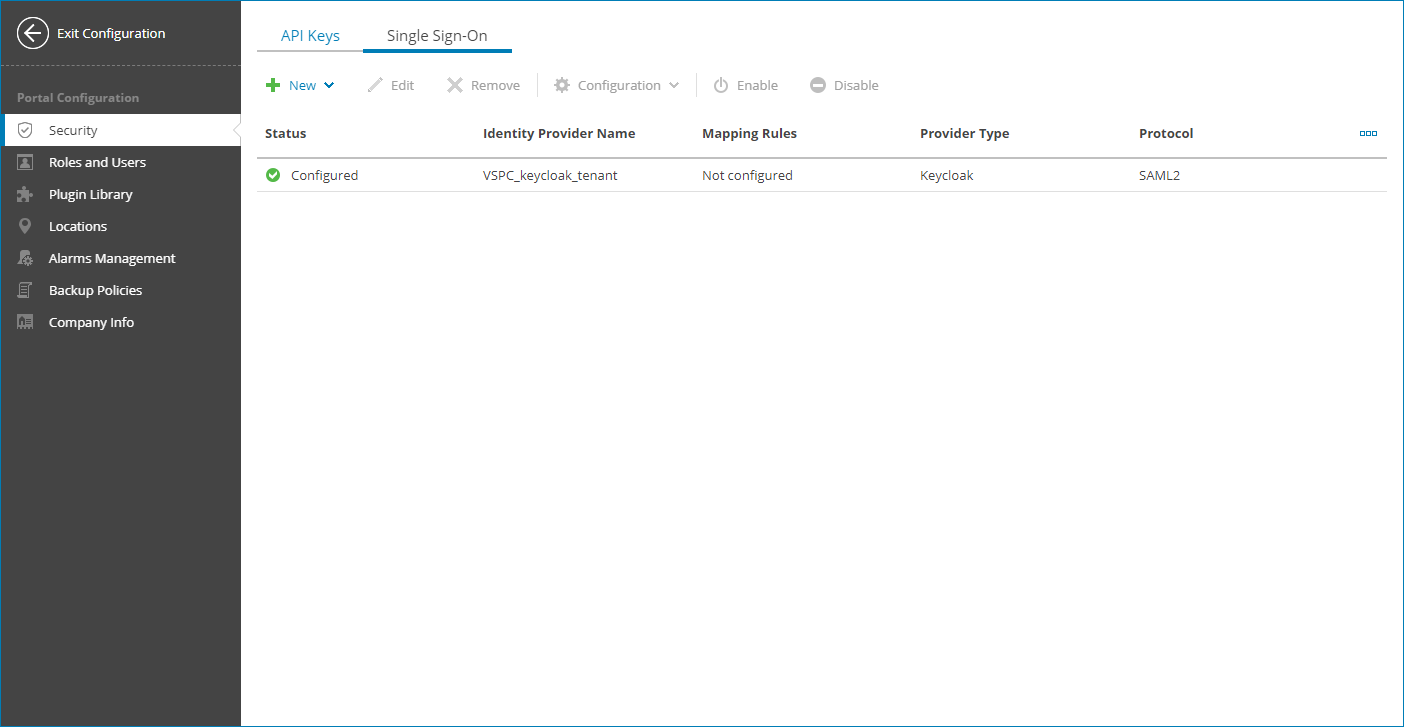The height and width of the screenshot is (727, 1404).
Task: Disable the selected identity provider
Action: point(843,85)
